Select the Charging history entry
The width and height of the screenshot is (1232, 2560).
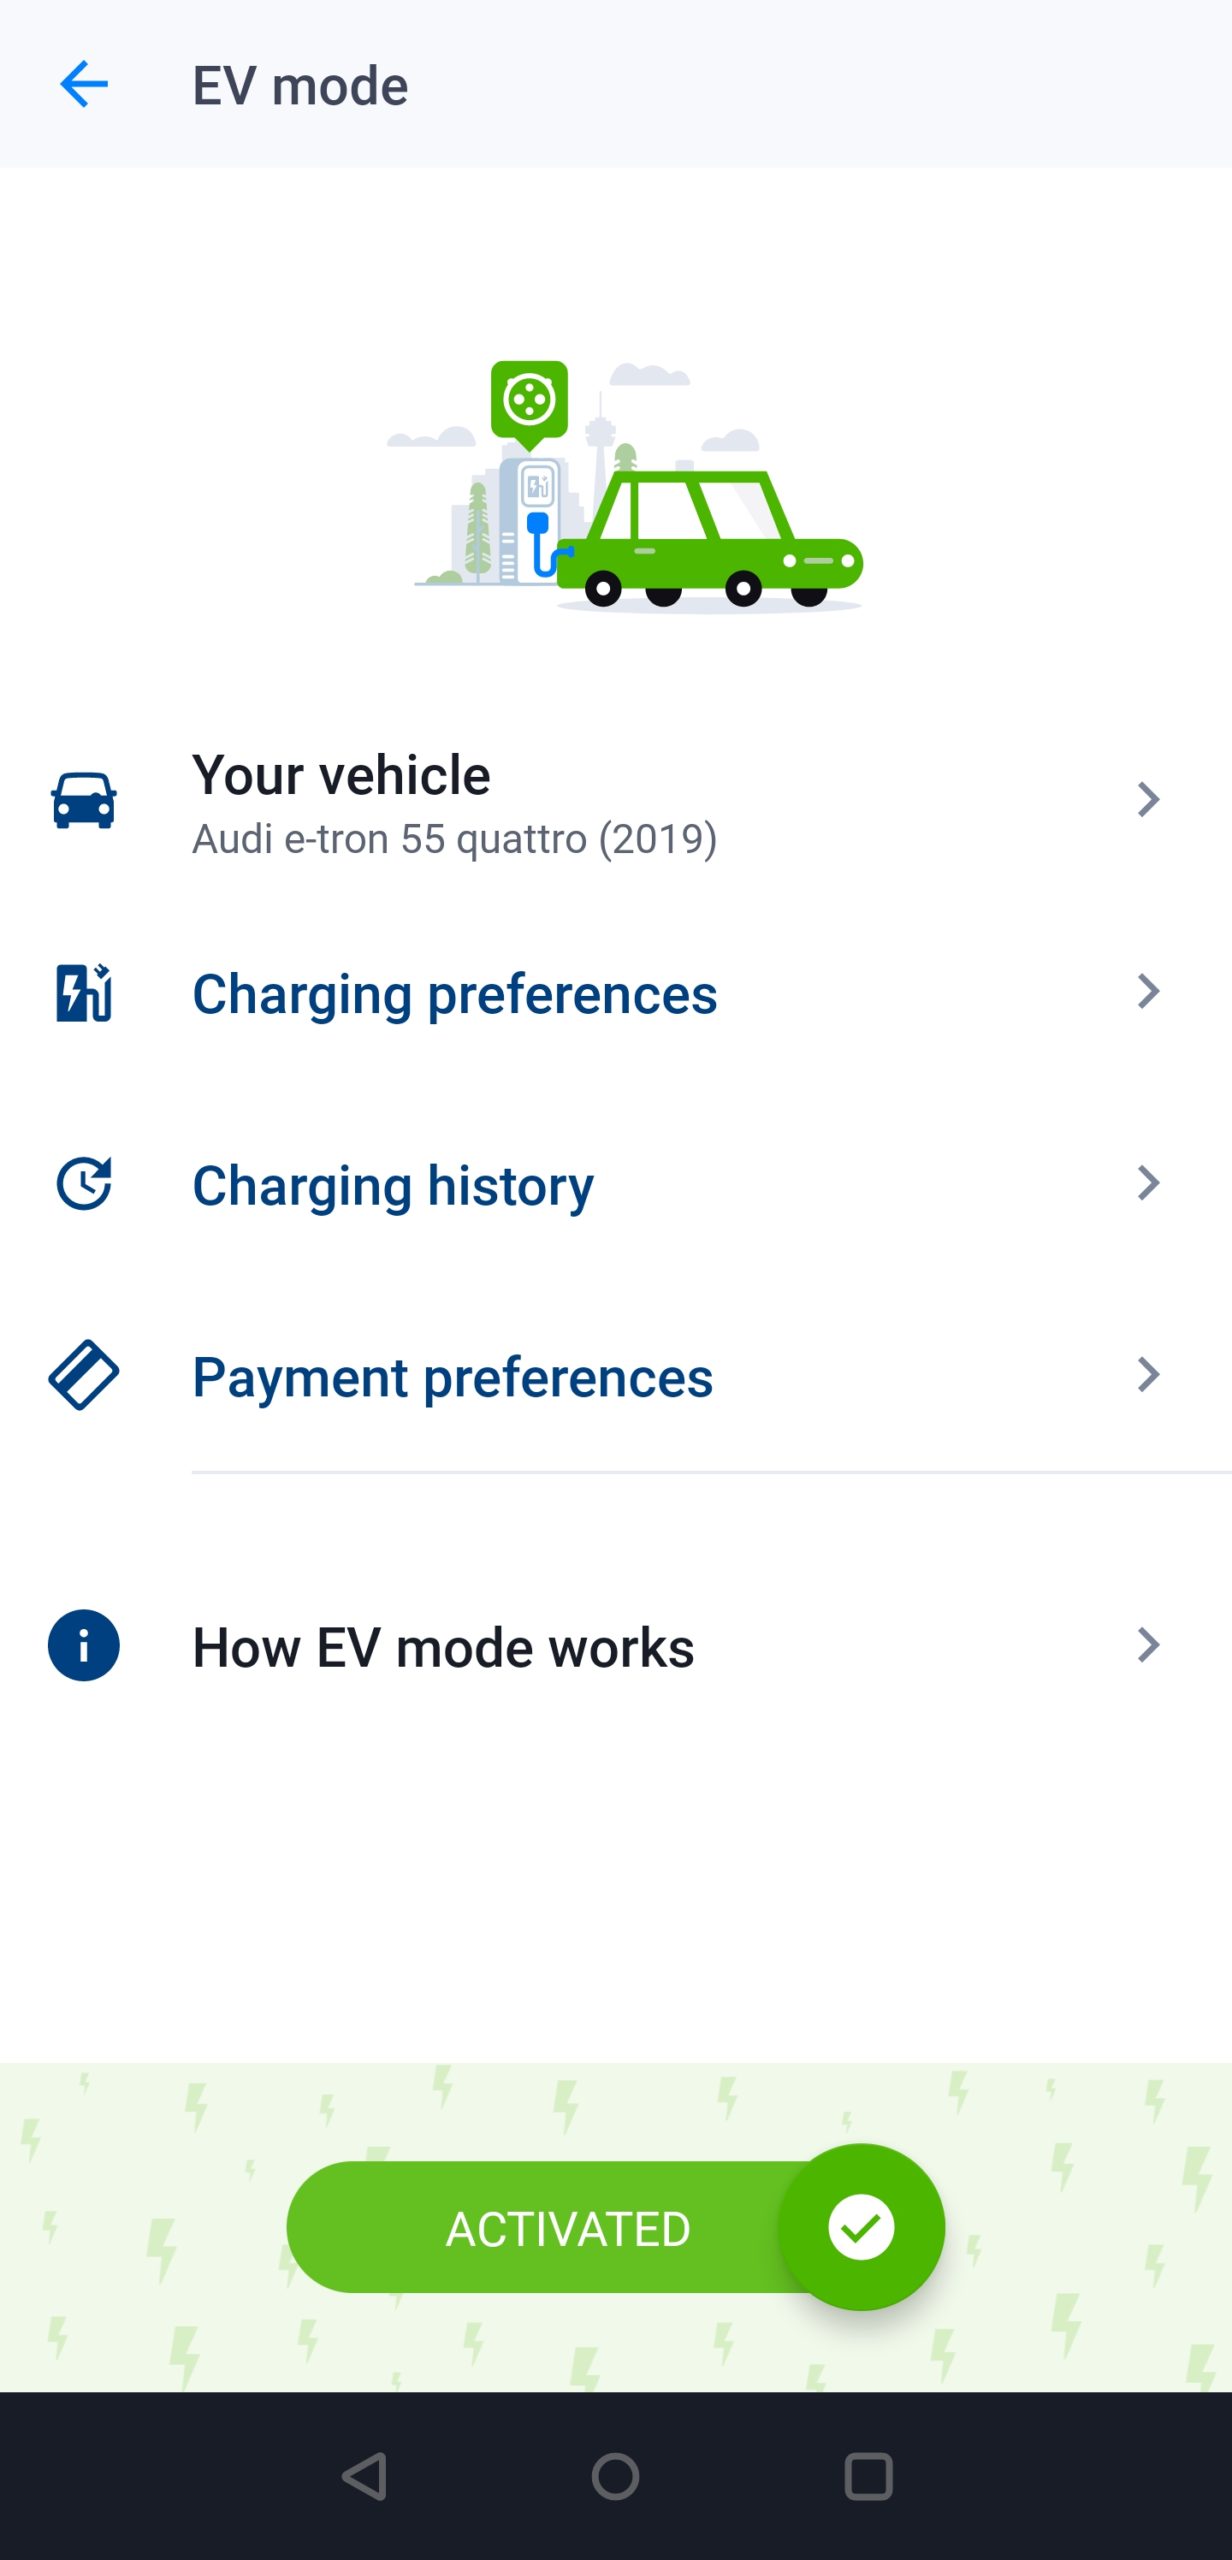point(393,1186)
